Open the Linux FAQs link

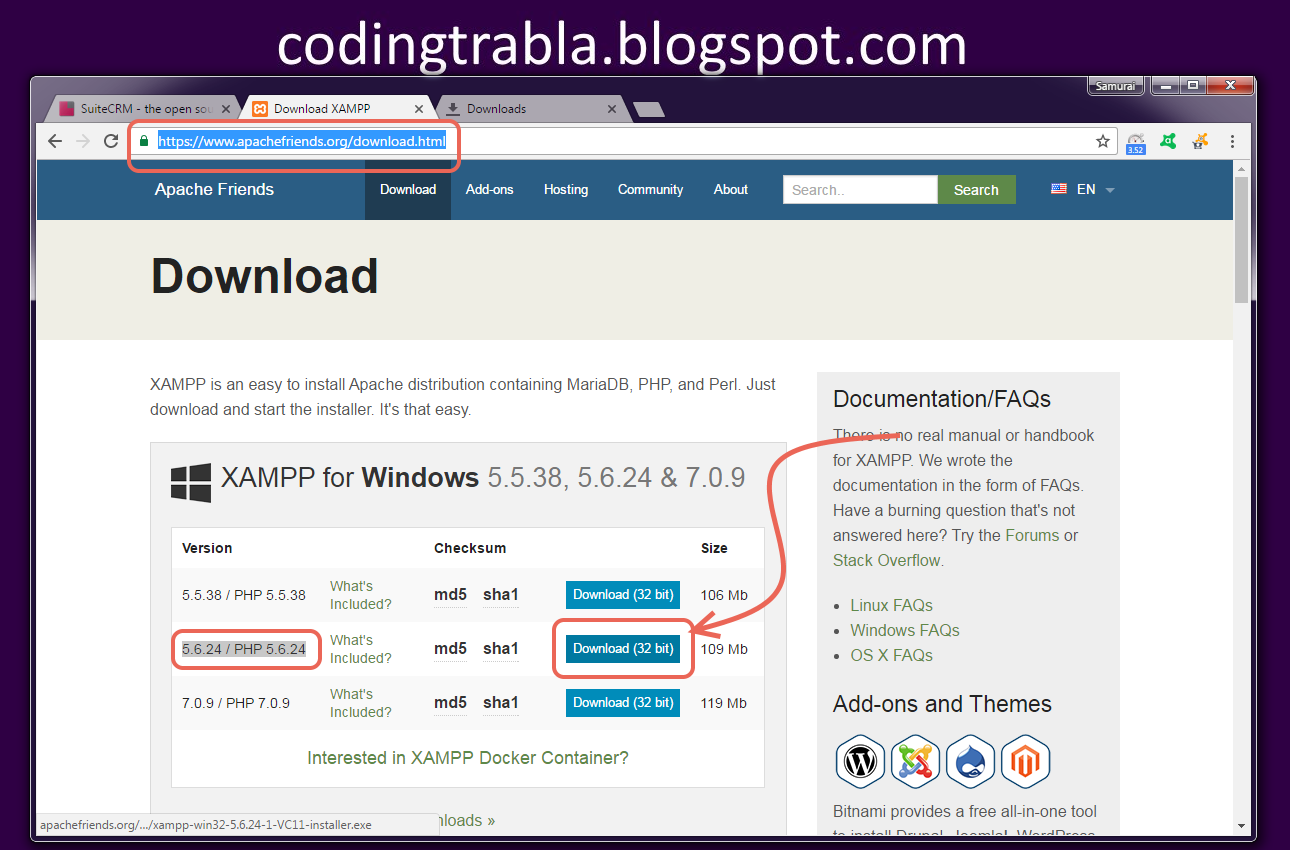tap(892, 605)
